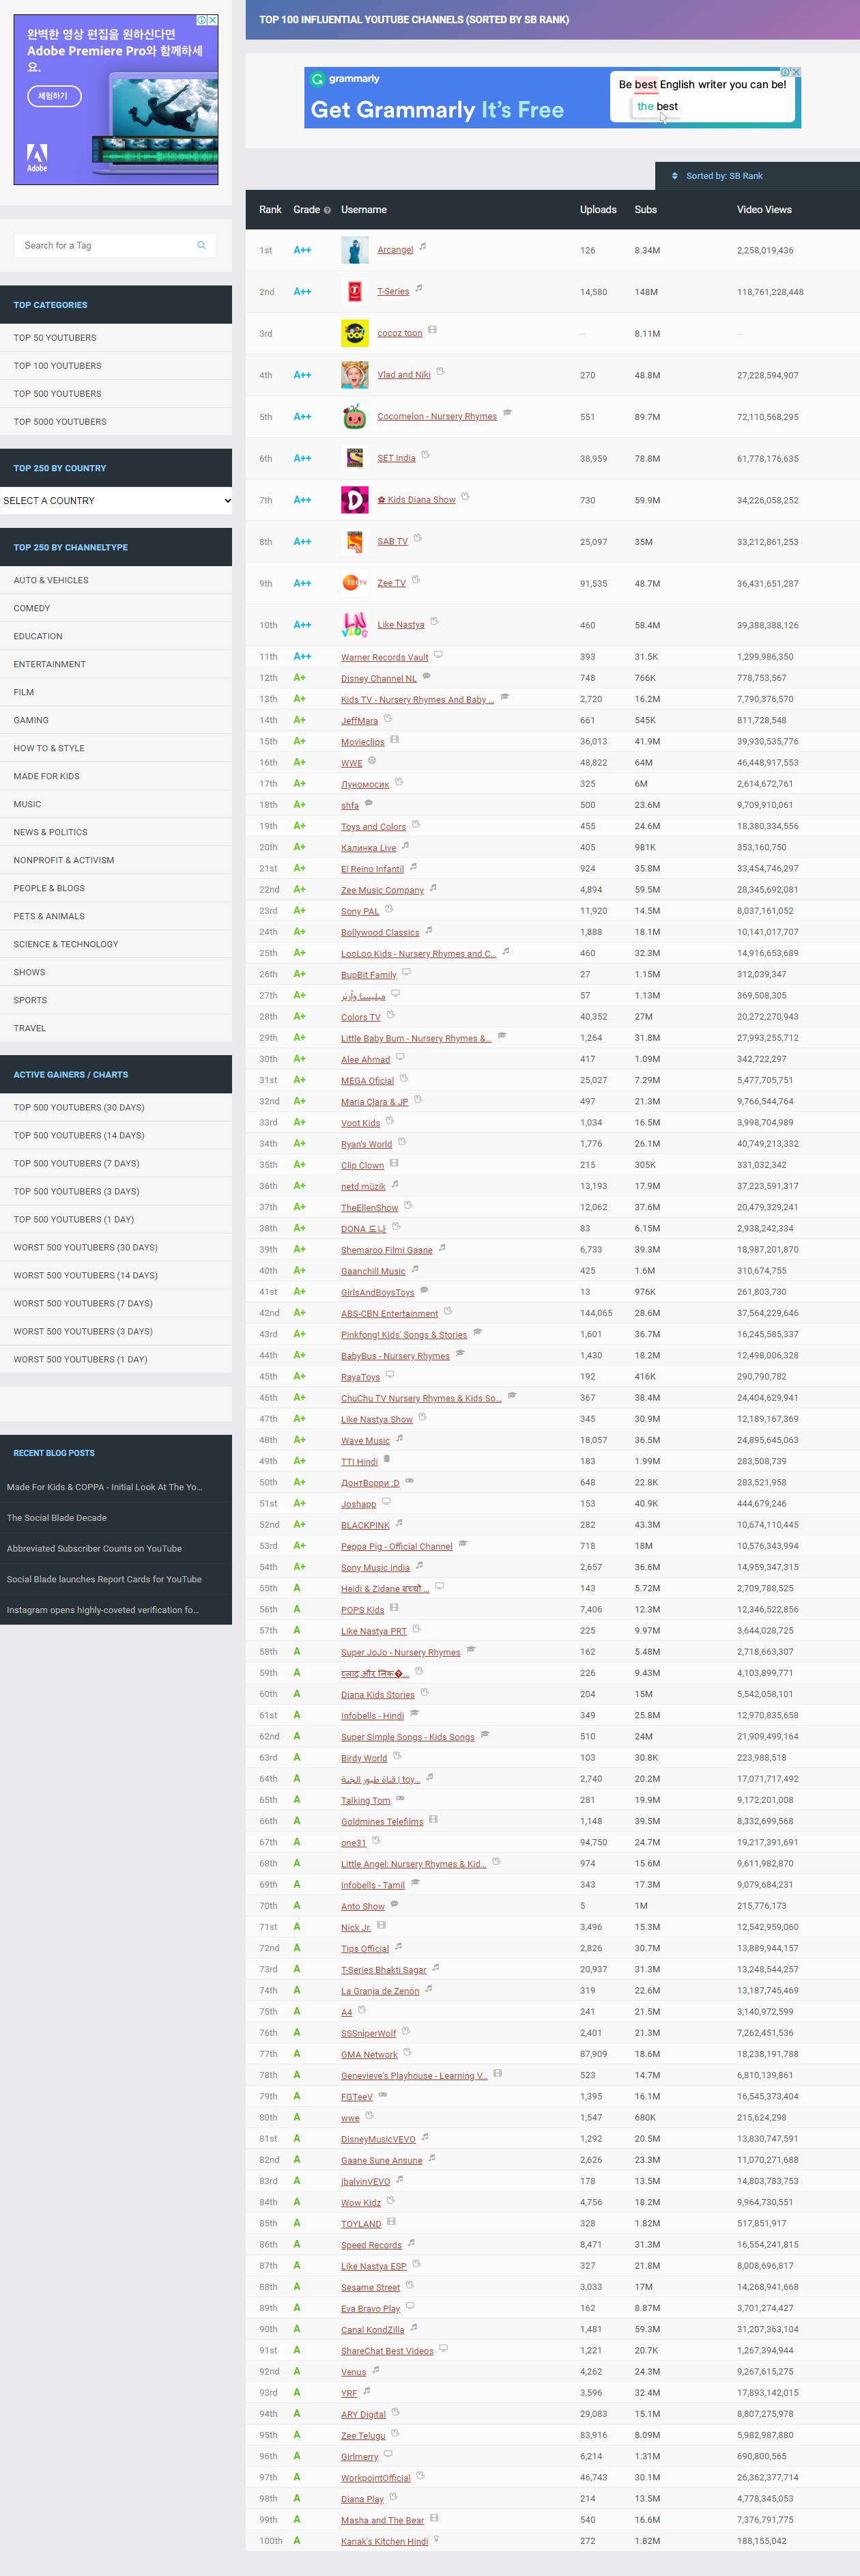The image size is (860, 2576).
Task: Click the Like Nastya Vlog logo
Action: coord(354,625)
